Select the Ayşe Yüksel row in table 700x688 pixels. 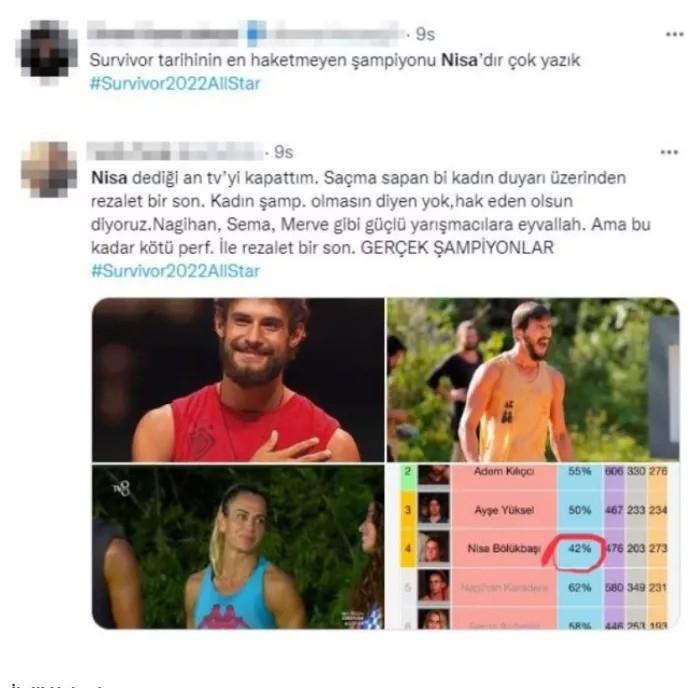pyautogui.click(x=533, y=510)
